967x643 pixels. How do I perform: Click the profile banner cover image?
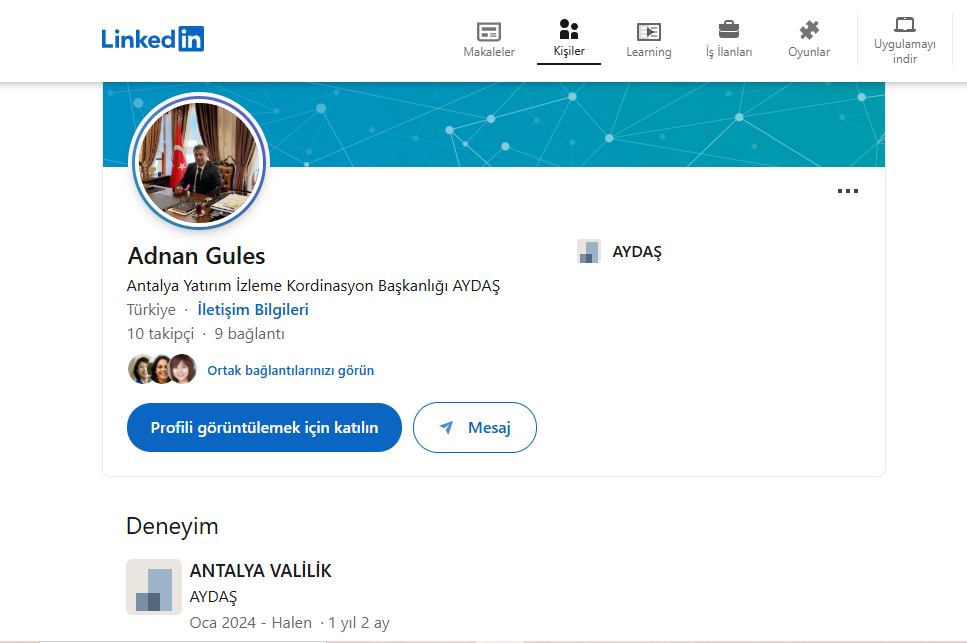pyautogui.click(x=600, y=125)
